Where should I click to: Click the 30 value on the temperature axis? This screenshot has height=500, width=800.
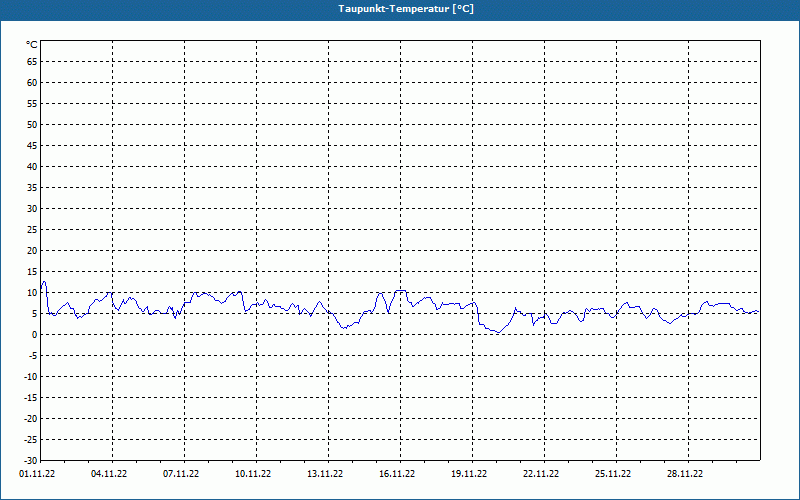click(32, 209)
